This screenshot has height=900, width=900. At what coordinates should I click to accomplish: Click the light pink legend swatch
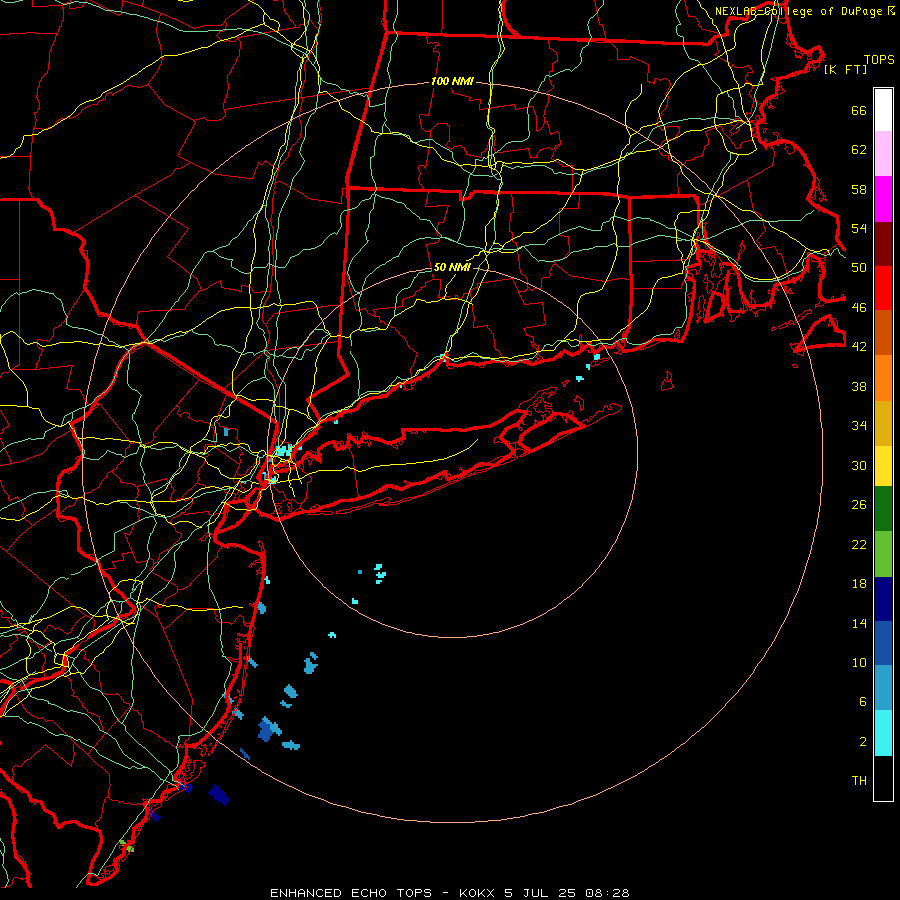coord(883,154)
